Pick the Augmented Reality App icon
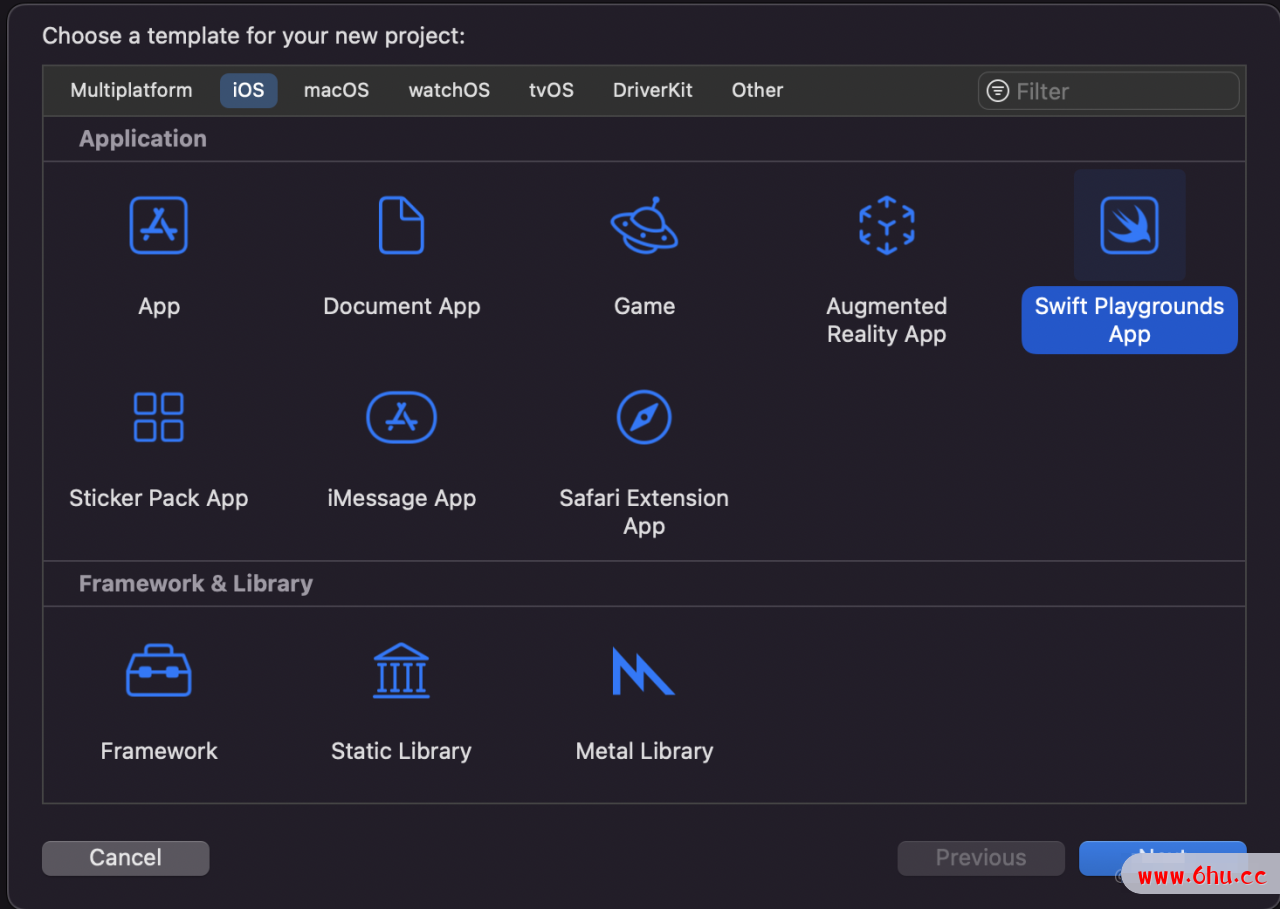 [x=886, y=225]
